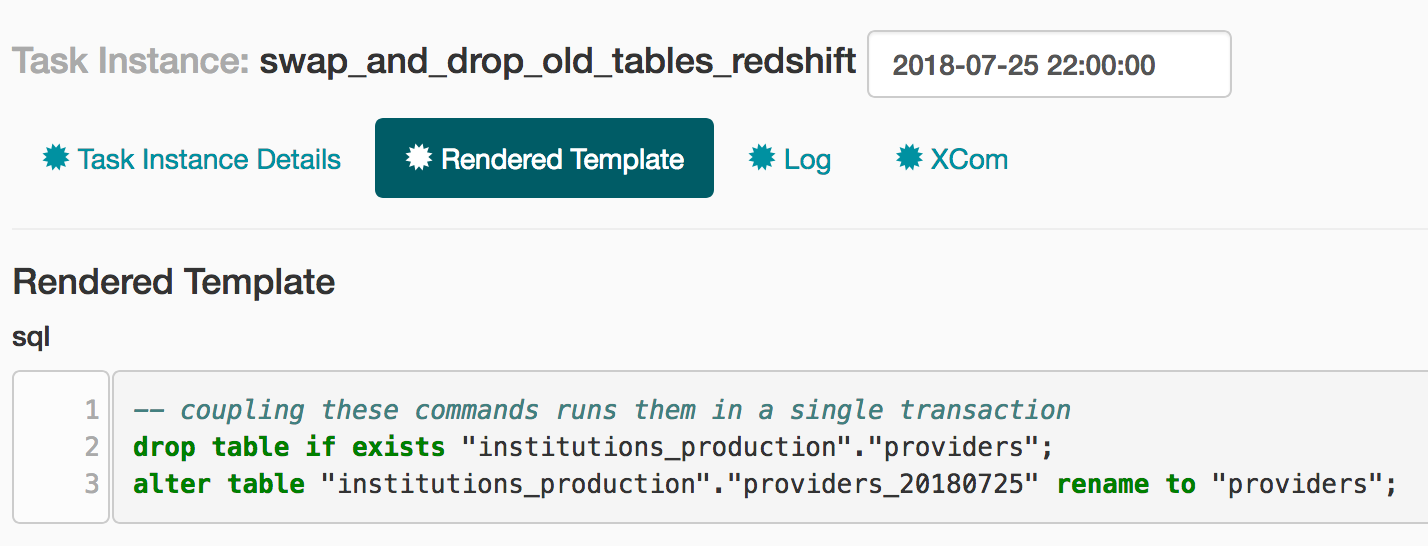Screen dimensions: 1428x546
Task: Focus the execution date input field
Action: click(1048, 65)
